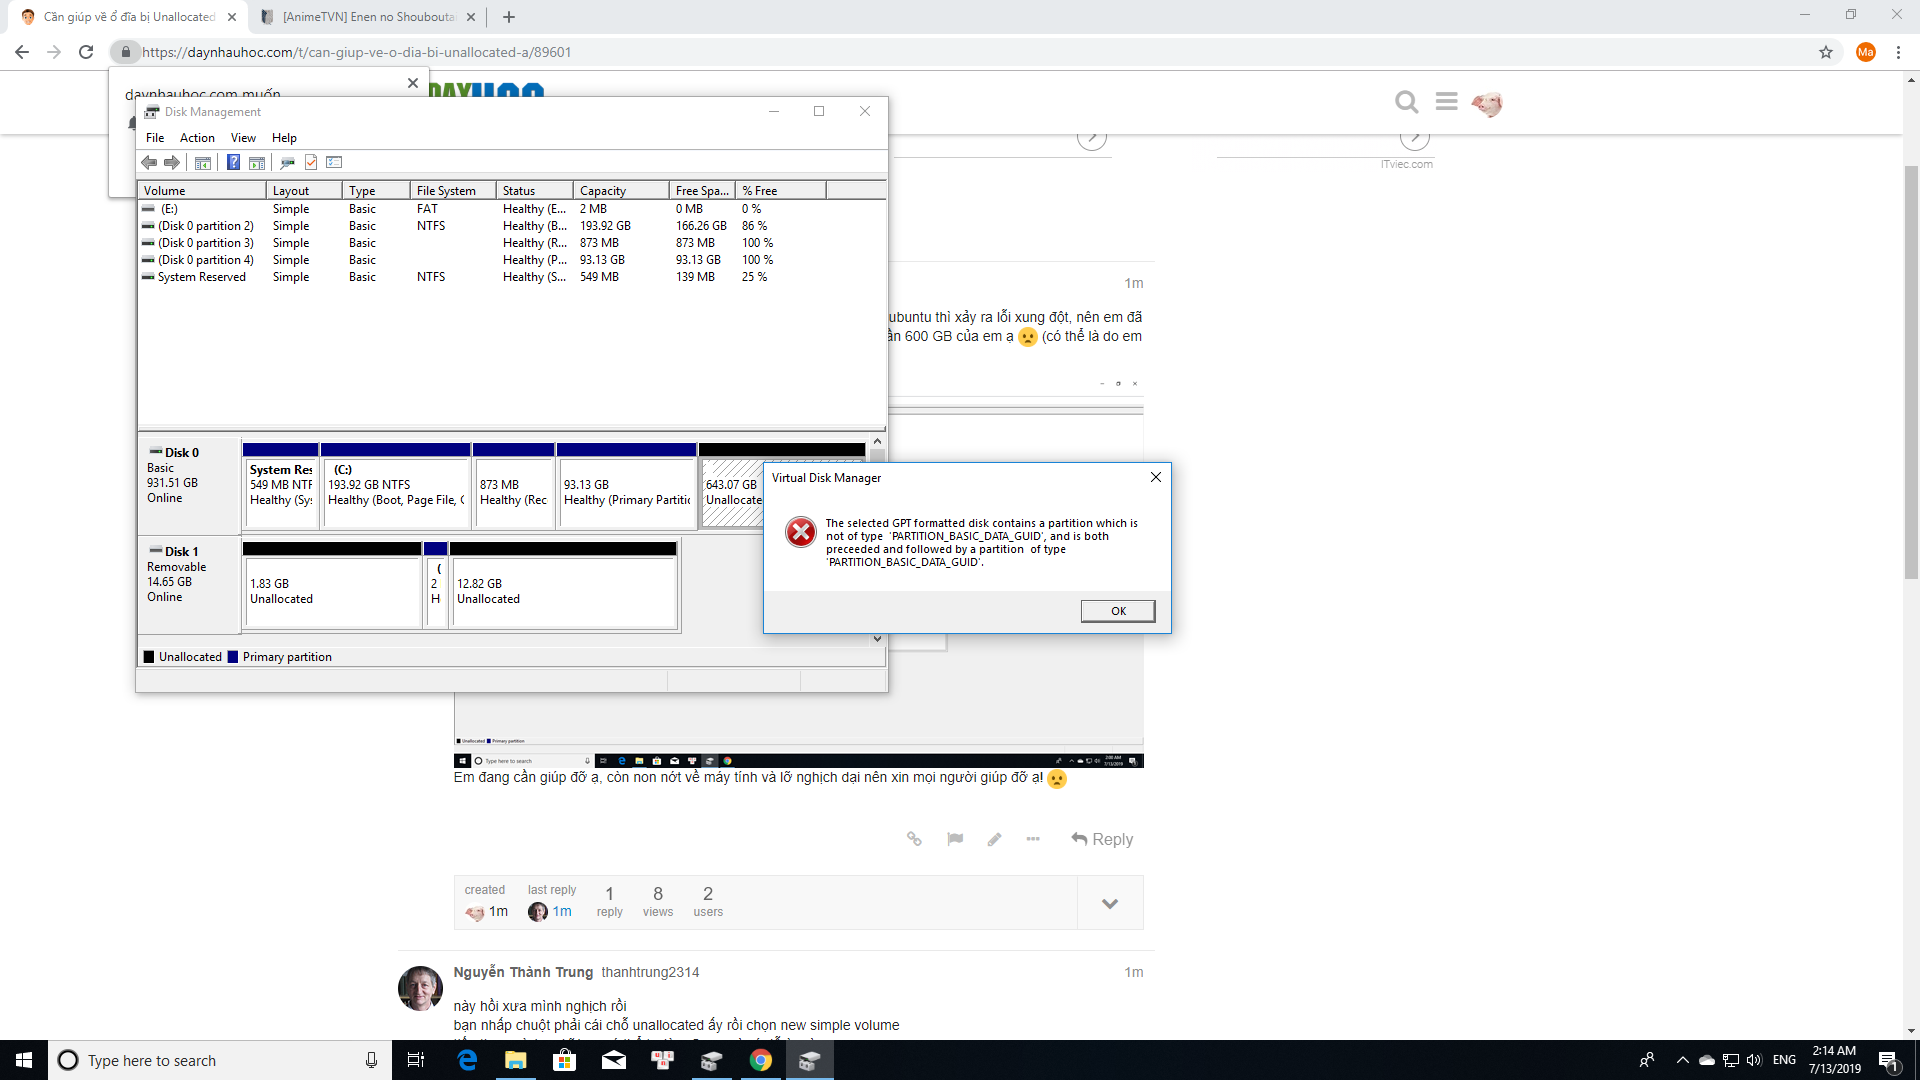The width and height of the screenshot is (1920, 1080).
Task: Open File Explorer from the taskbar
Action: click(x=516, y=1060)
